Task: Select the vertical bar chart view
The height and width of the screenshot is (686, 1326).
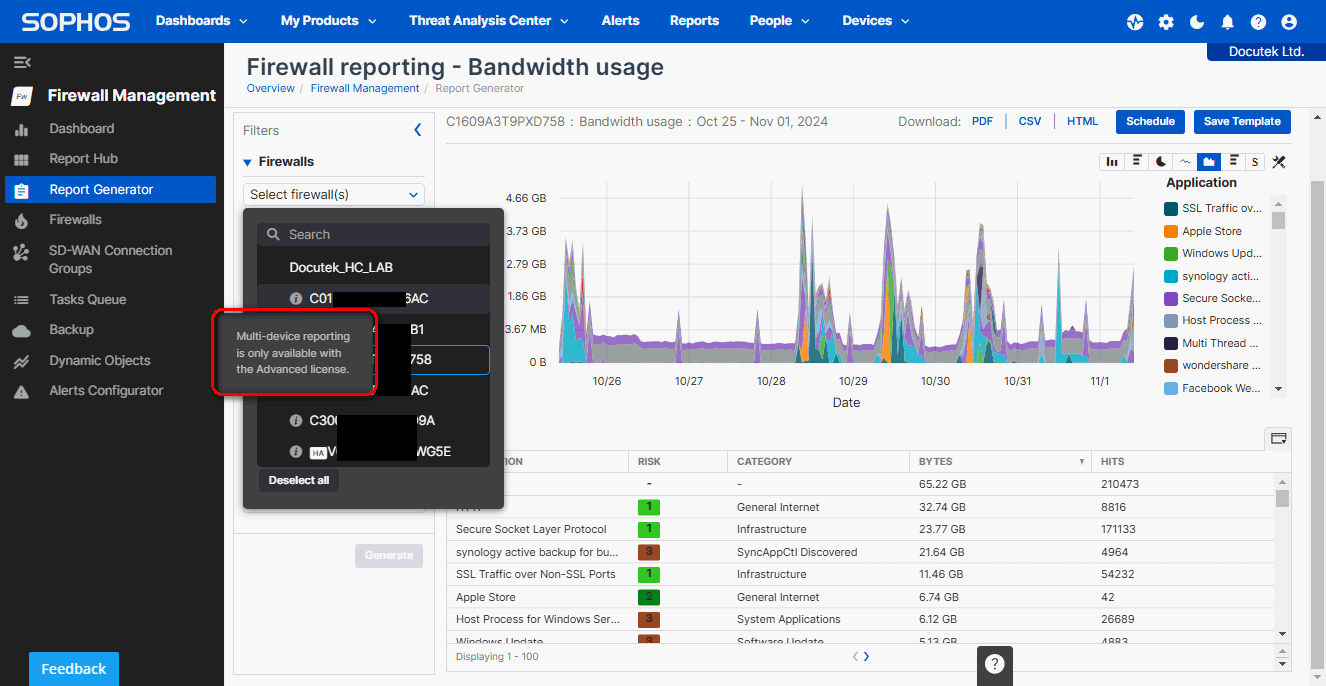Action: [1112, 162]
